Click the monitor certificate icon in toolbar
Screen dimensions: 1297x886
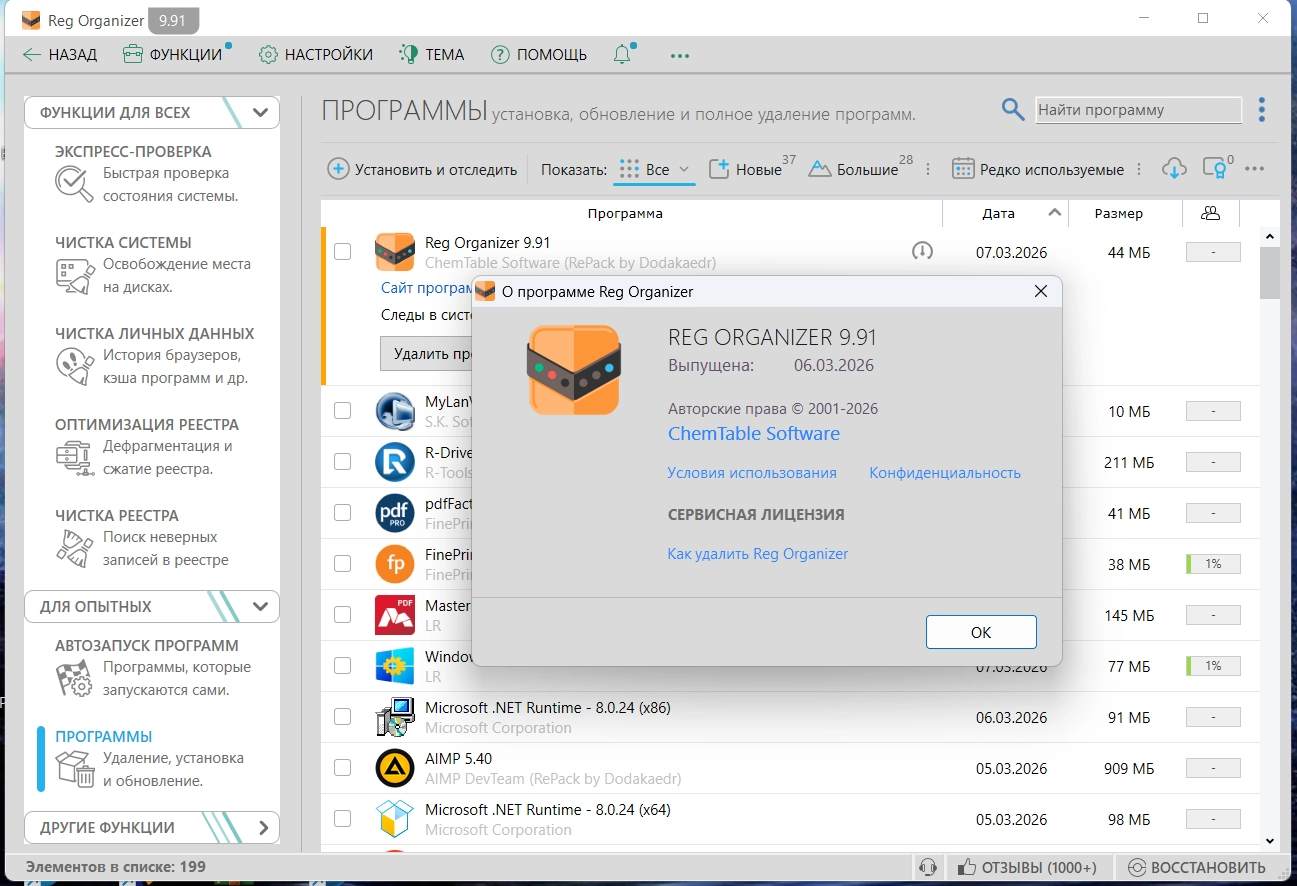1215,169
